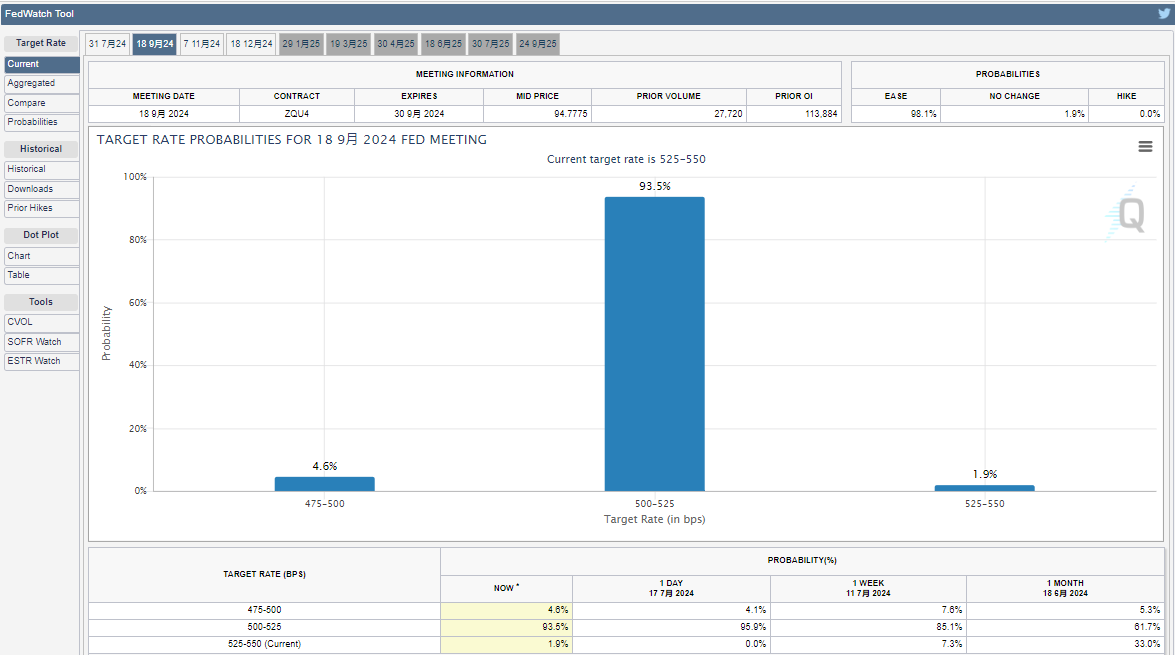Image resolution: width=1175 pixels, height=655 pixels.
Task: Click the 93.5% bar label
Action: click(x=654, y=187)
